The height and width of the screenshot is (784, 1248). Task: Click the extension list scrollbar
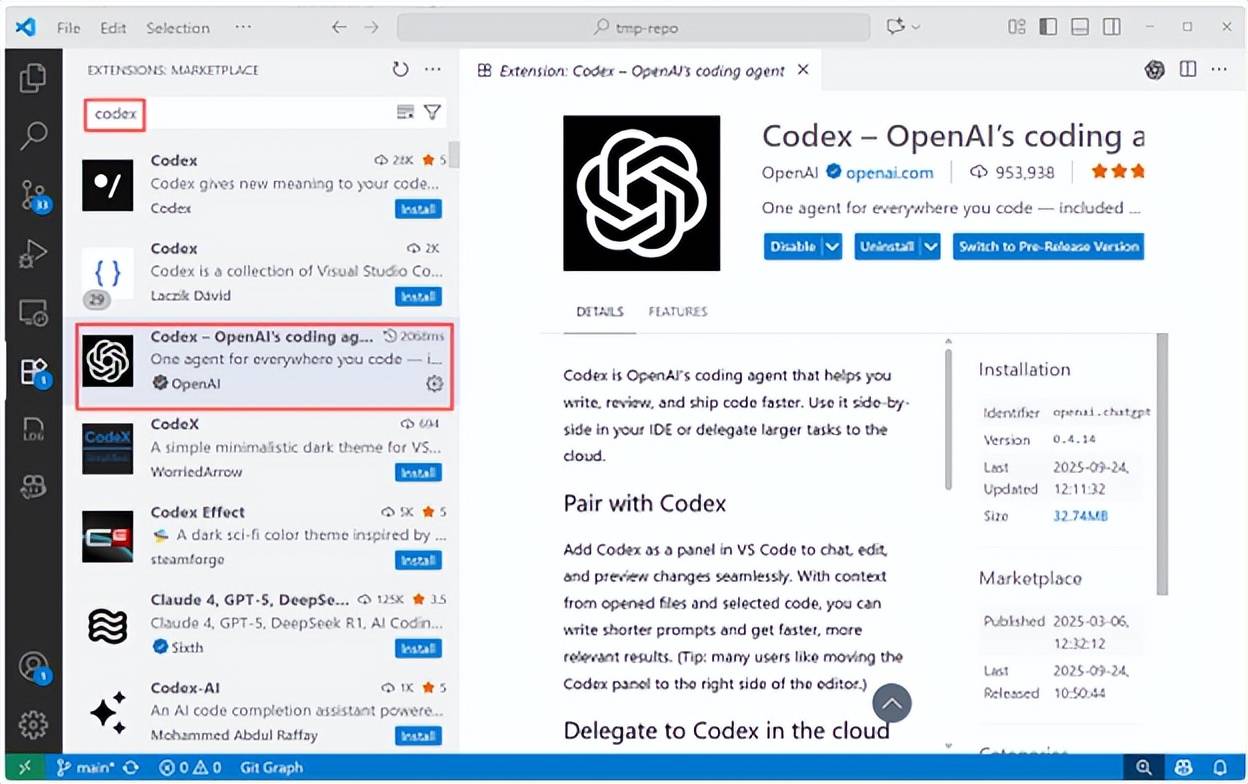point(455,155)
